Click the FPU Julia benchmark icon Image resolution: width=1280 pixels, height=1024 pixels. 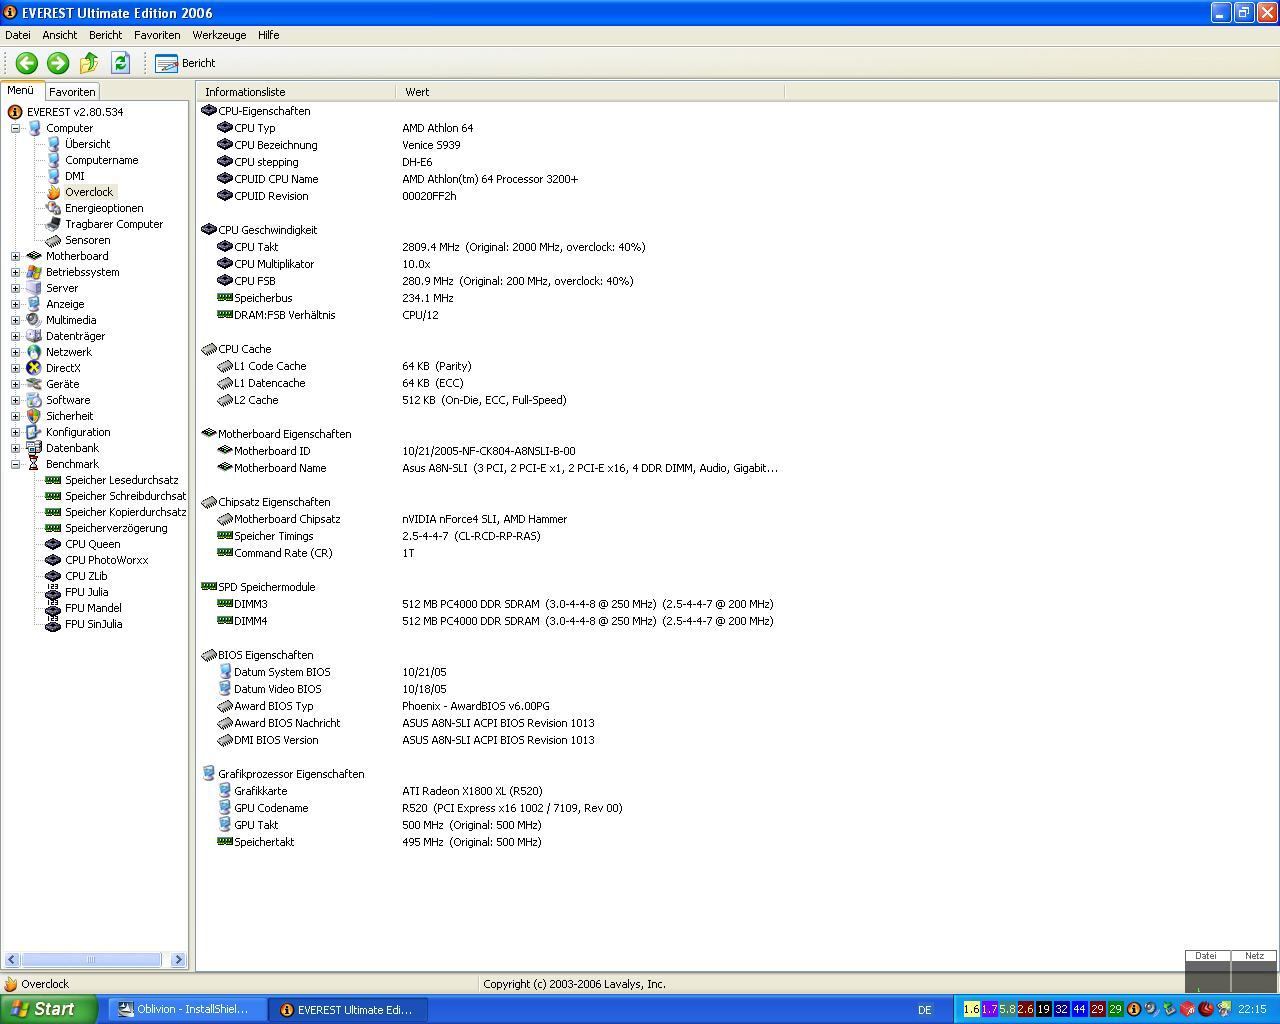click(x=53, y=592)
